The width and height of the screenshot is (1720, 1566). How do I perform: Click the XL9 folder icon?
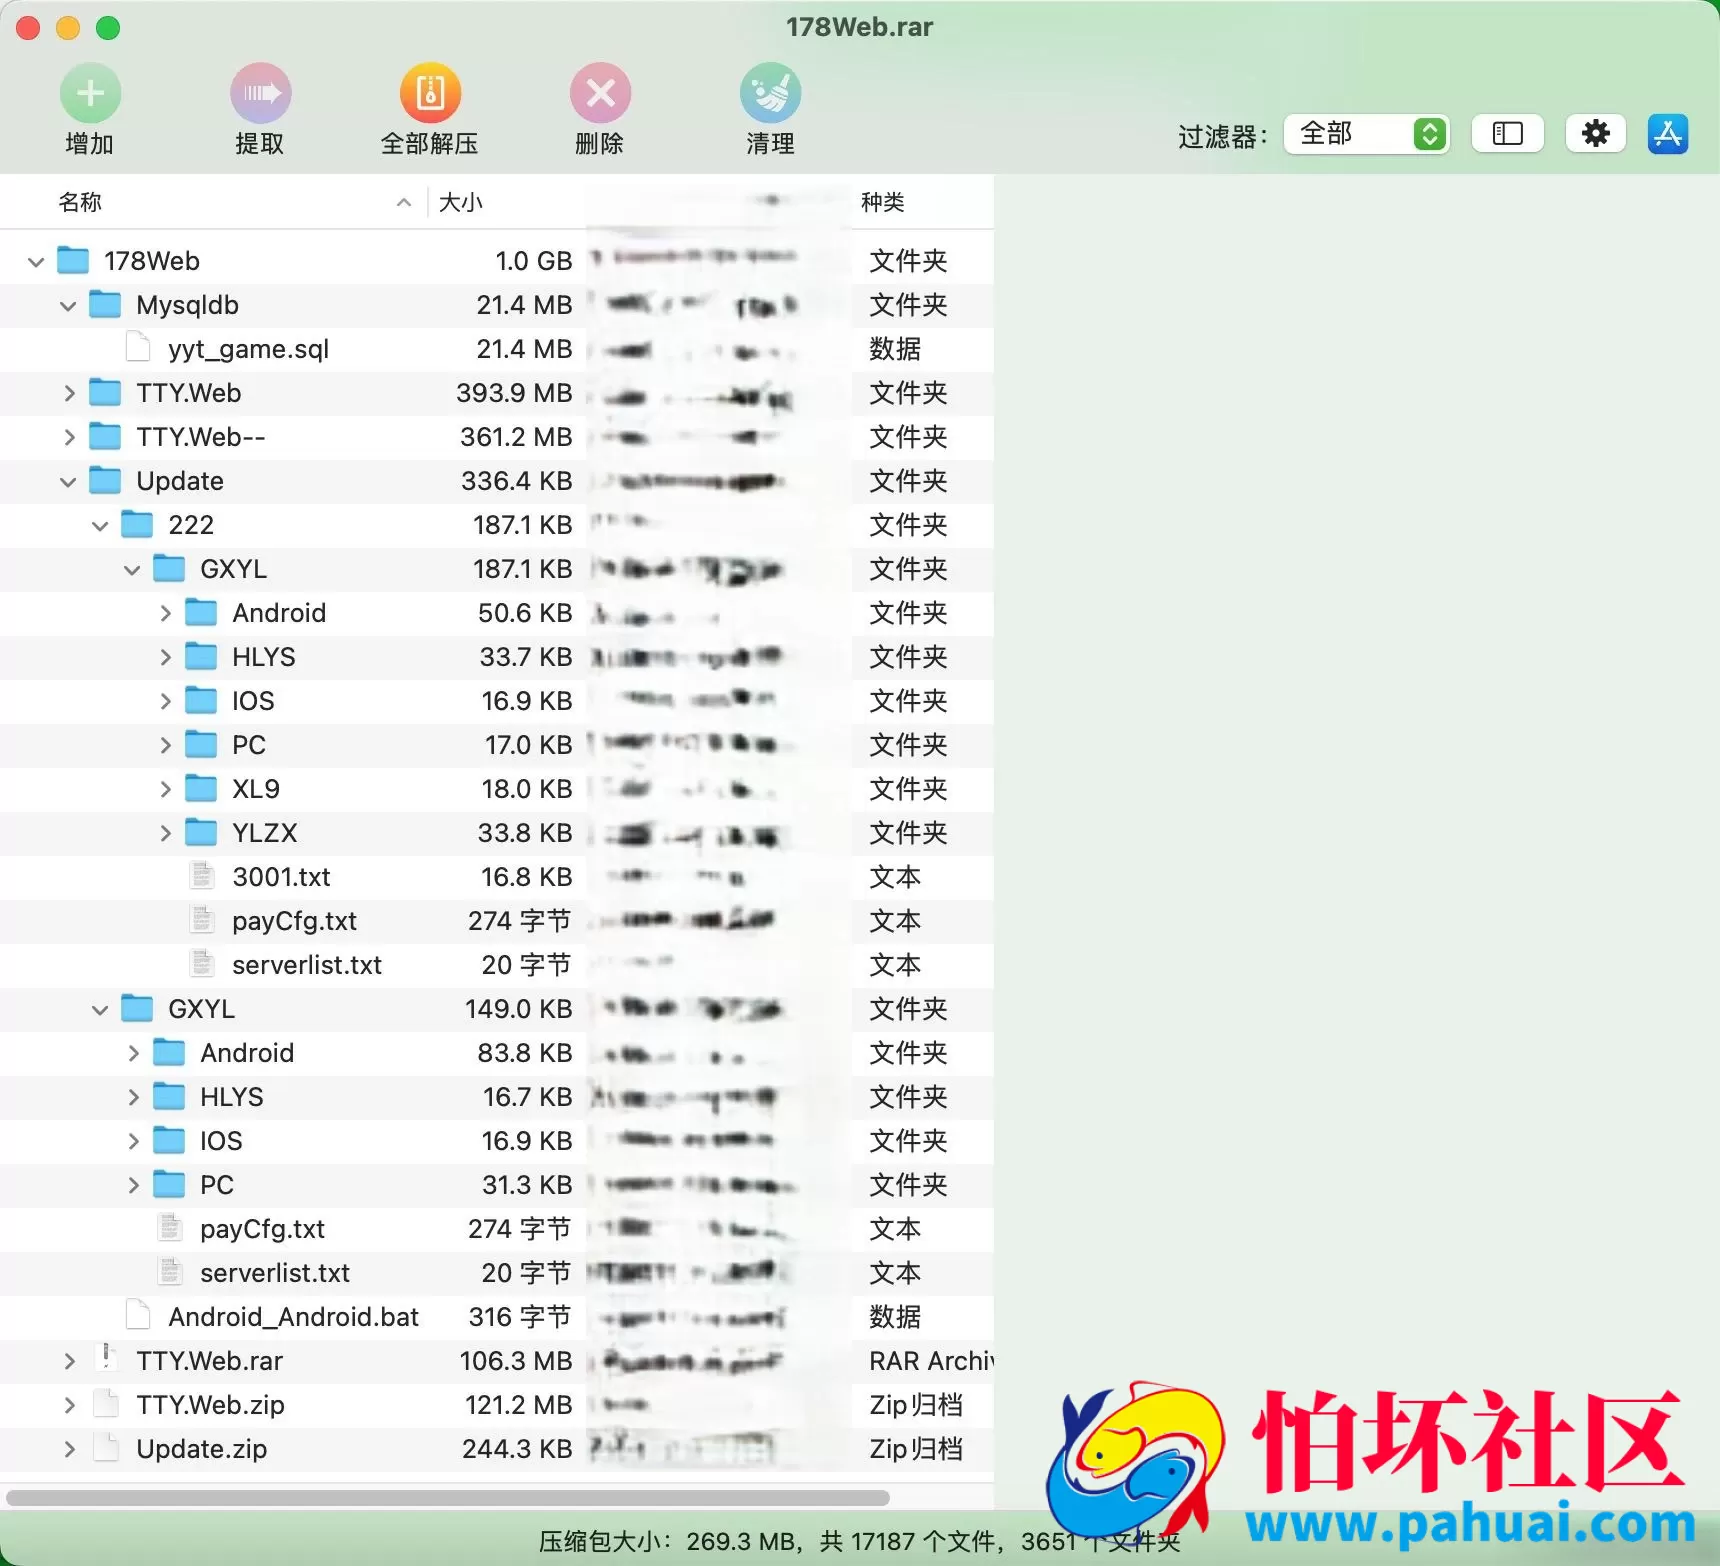(201, 788)
